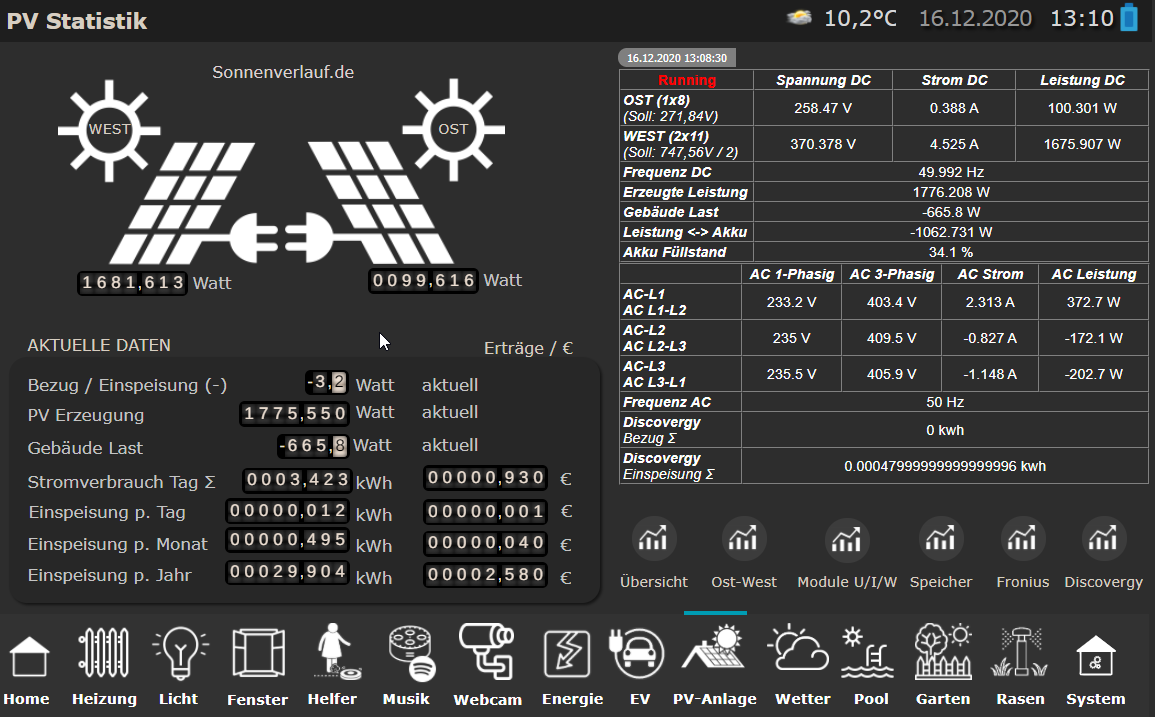Open the Helfer vacuum helper icon

(x=333, y=654)
